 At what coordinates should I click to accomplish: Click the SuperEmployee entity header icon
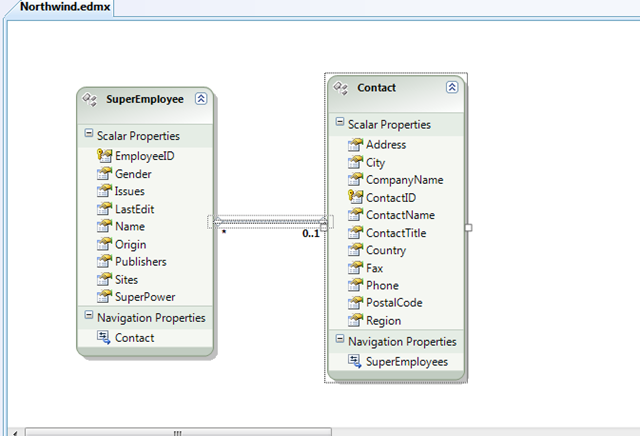[x=90, y=99]
